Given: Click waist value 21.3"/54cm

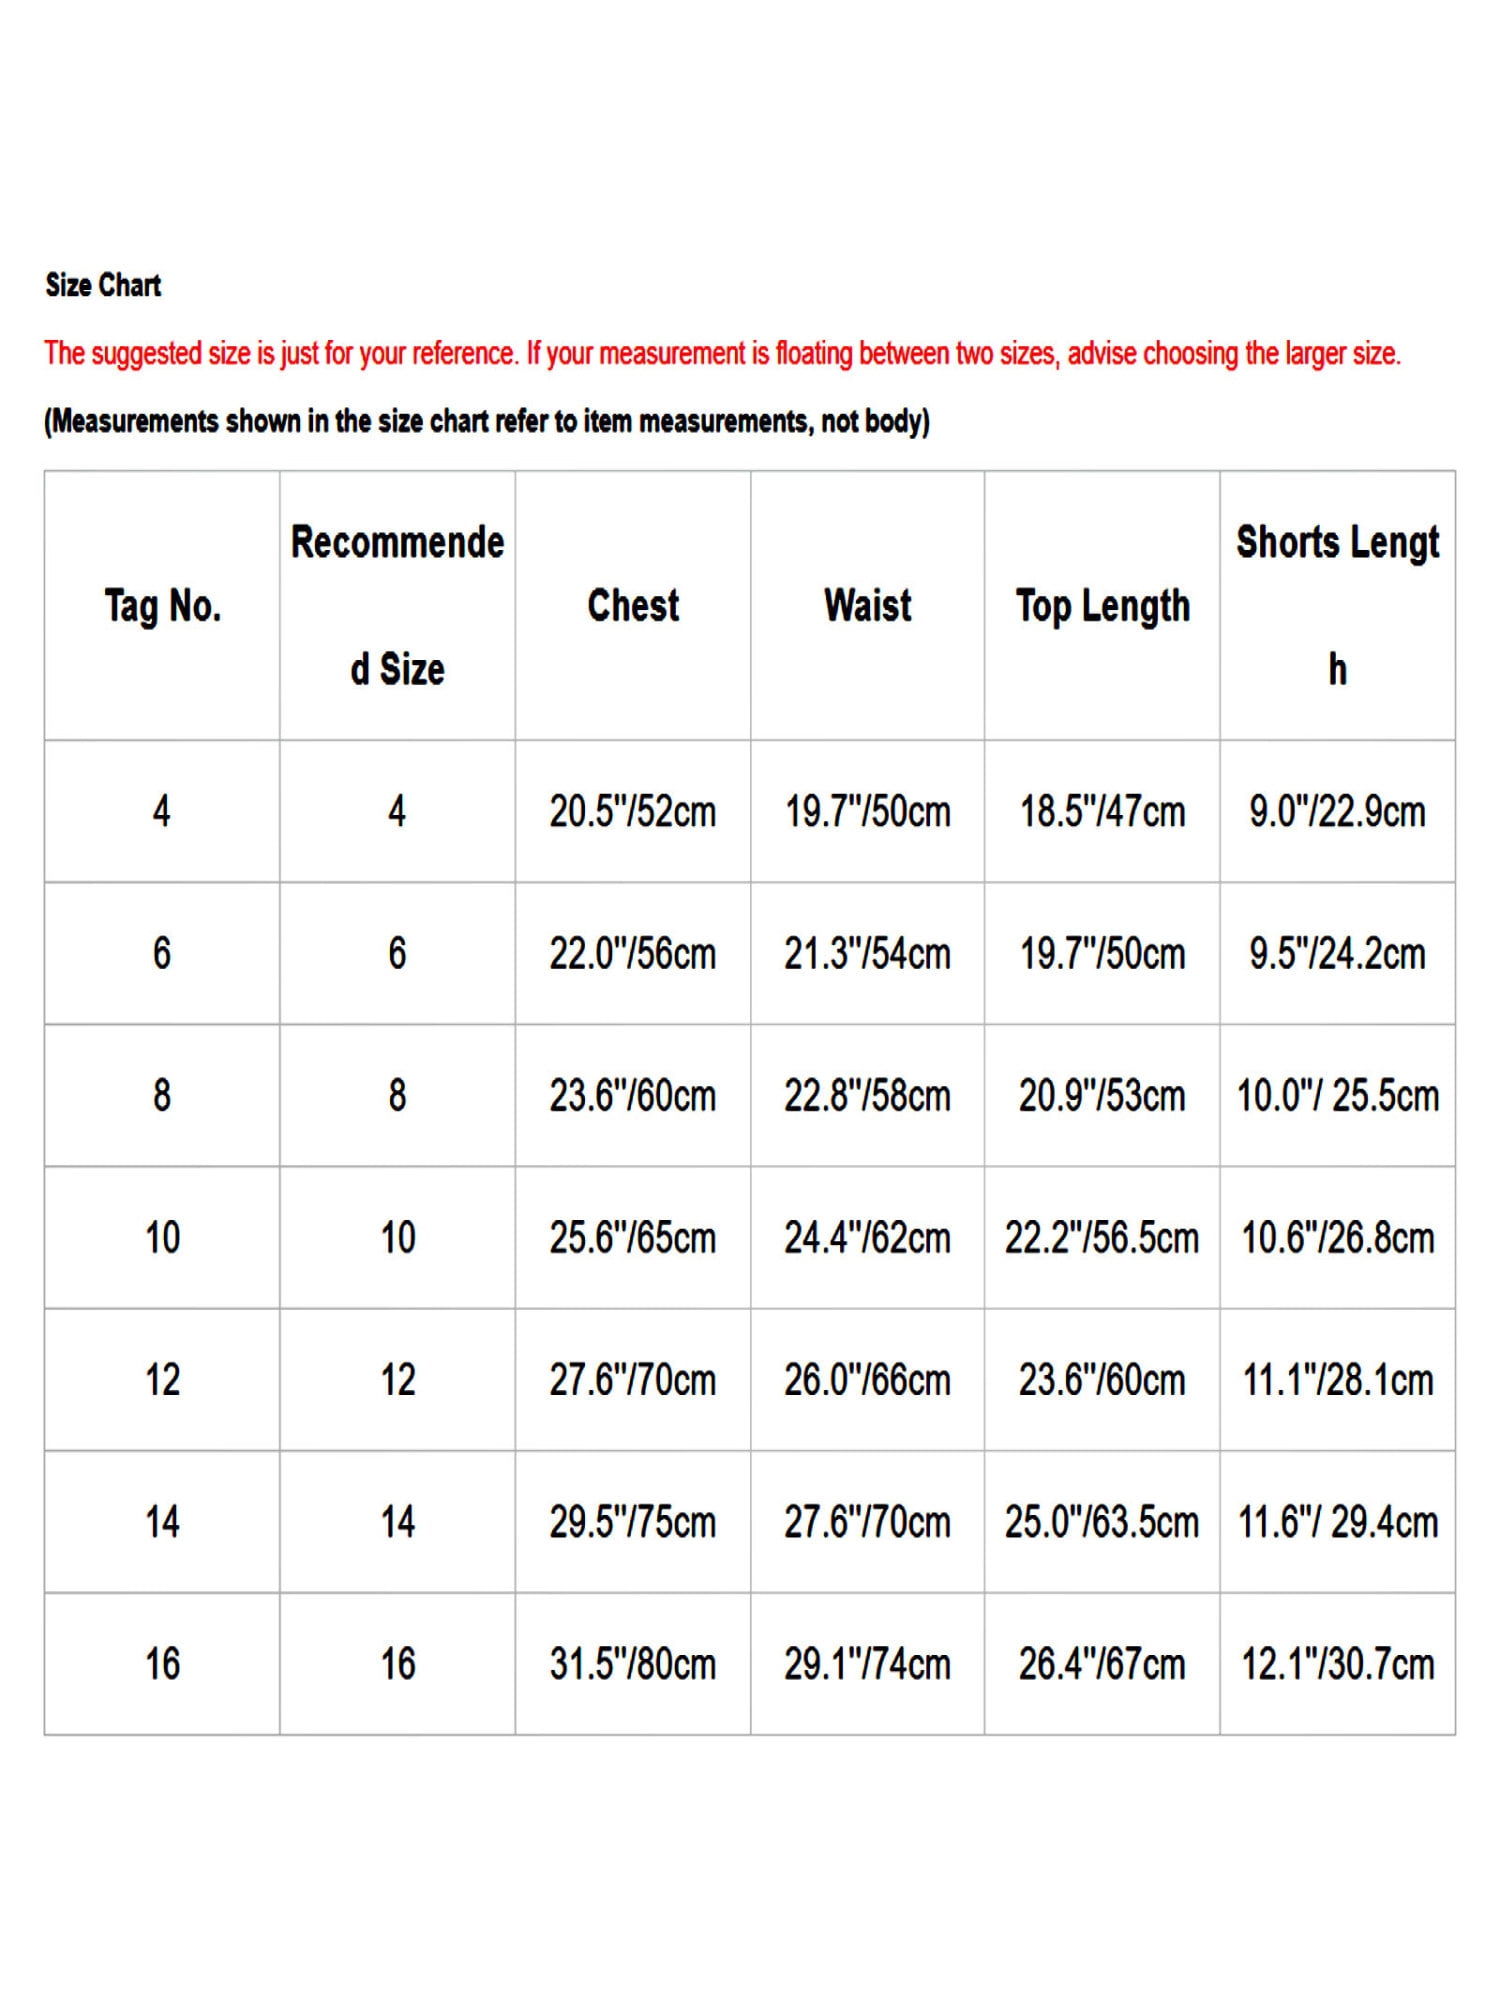Looking at the screenshot, I should (868, 954).
